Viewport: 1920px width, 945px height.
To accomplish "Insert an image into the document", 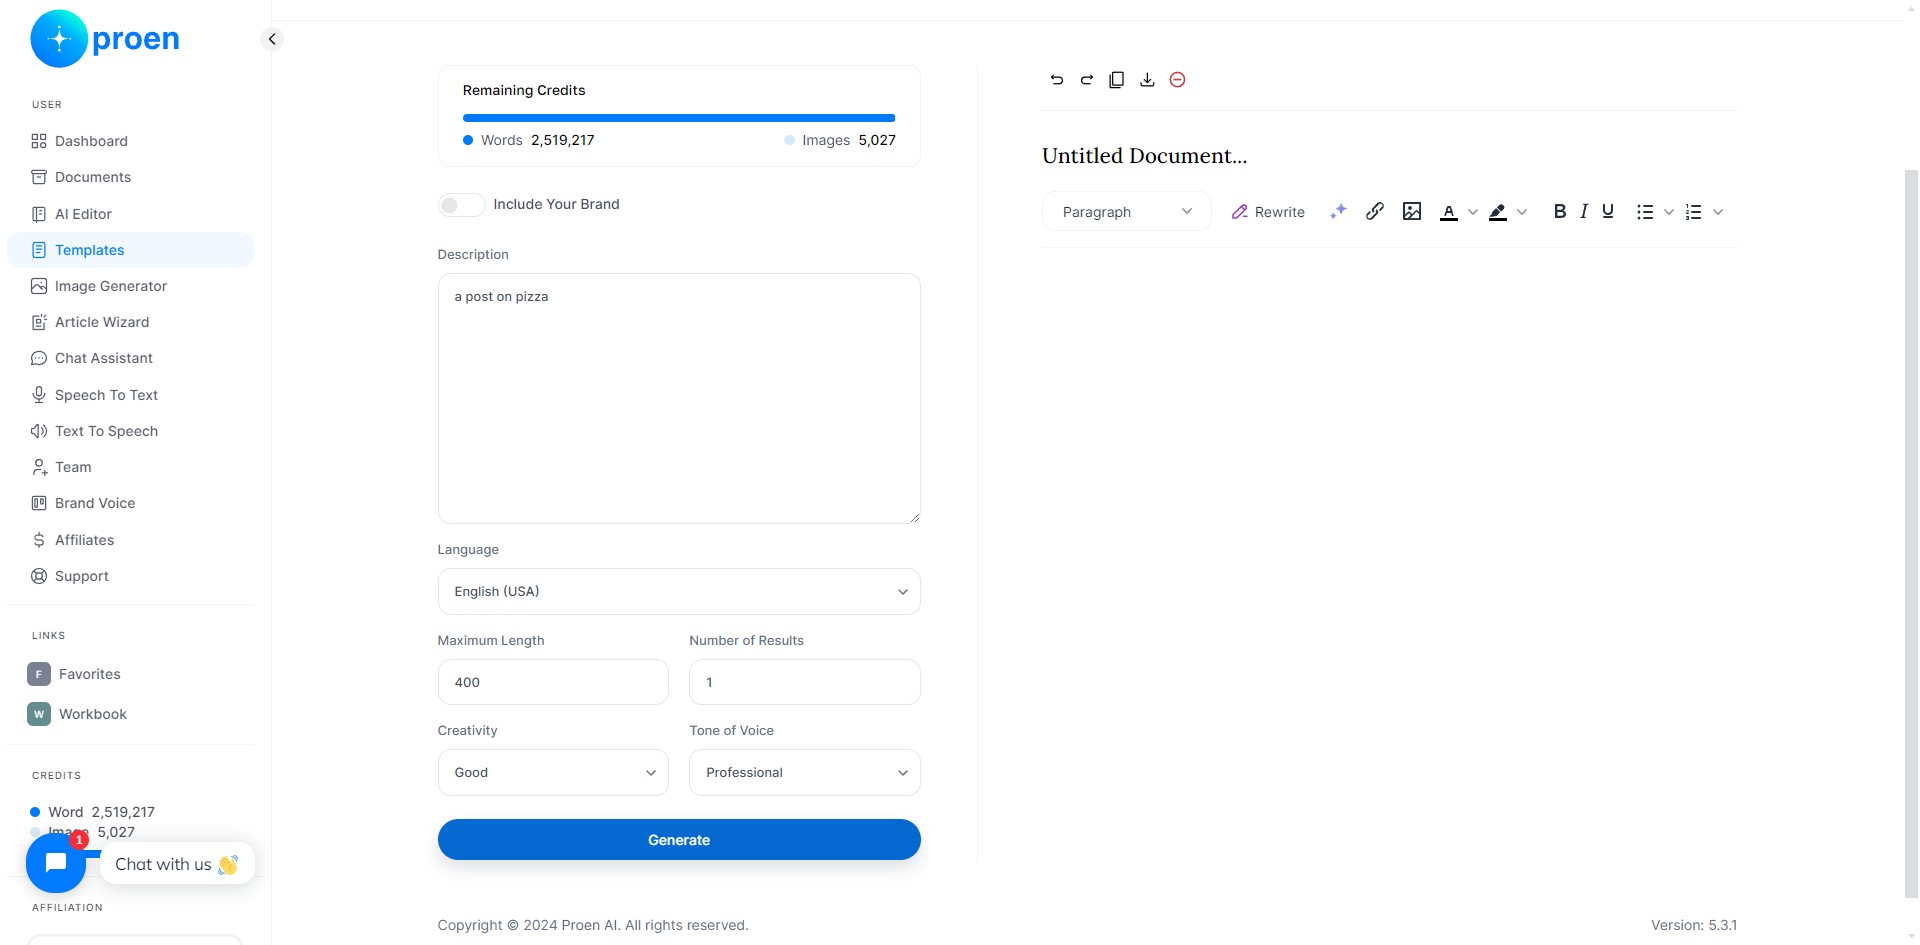I will 1412,211.
